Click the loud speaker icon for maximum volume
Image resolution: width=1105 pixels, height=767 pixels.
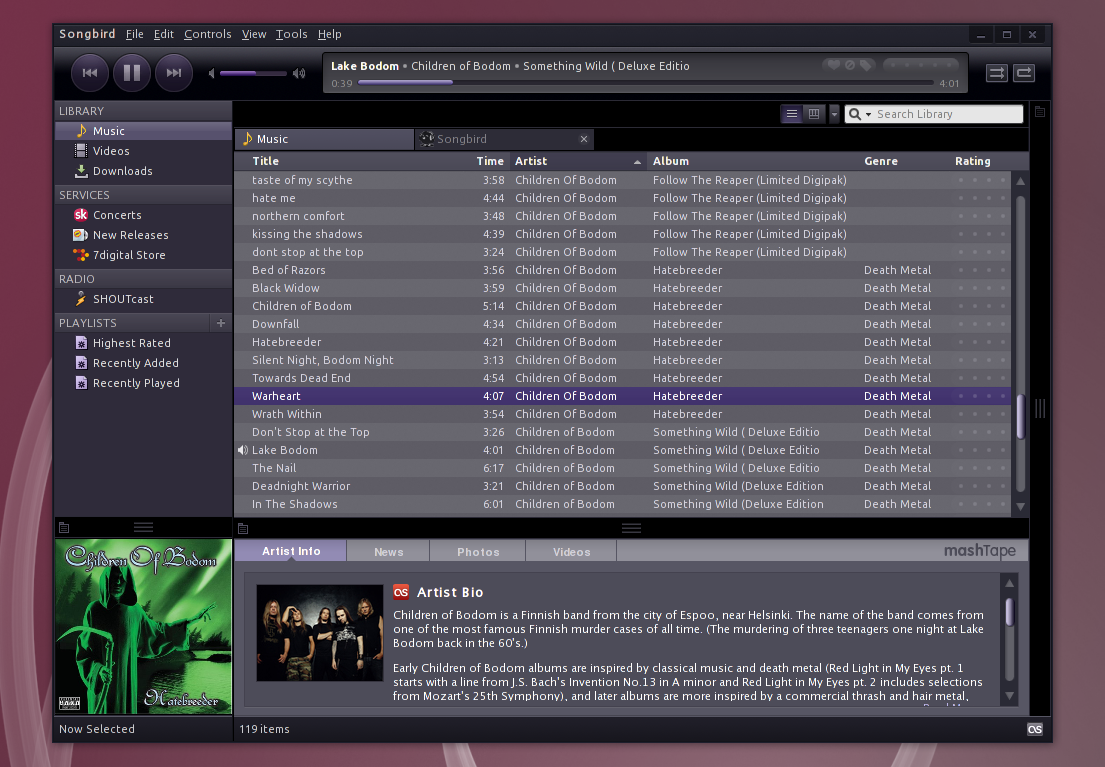(x=300, y=73)
